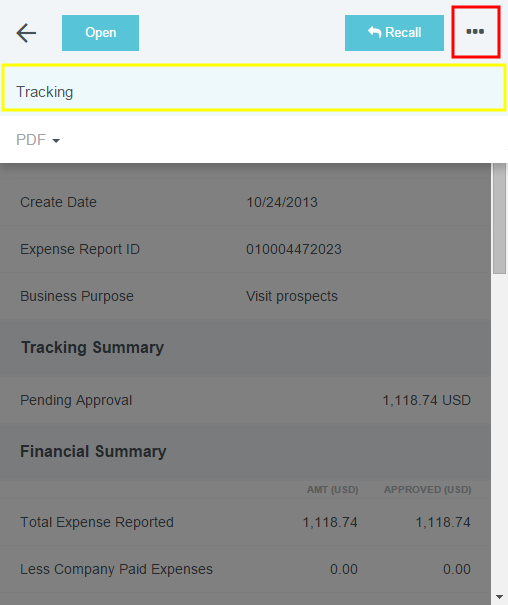
Task: Click the Recall button
Action: tap(394, 33)
